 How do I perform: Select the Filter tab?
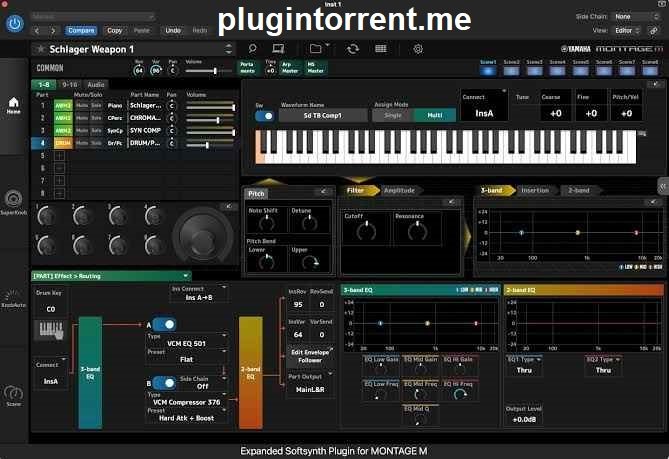[x=358, y=190]
